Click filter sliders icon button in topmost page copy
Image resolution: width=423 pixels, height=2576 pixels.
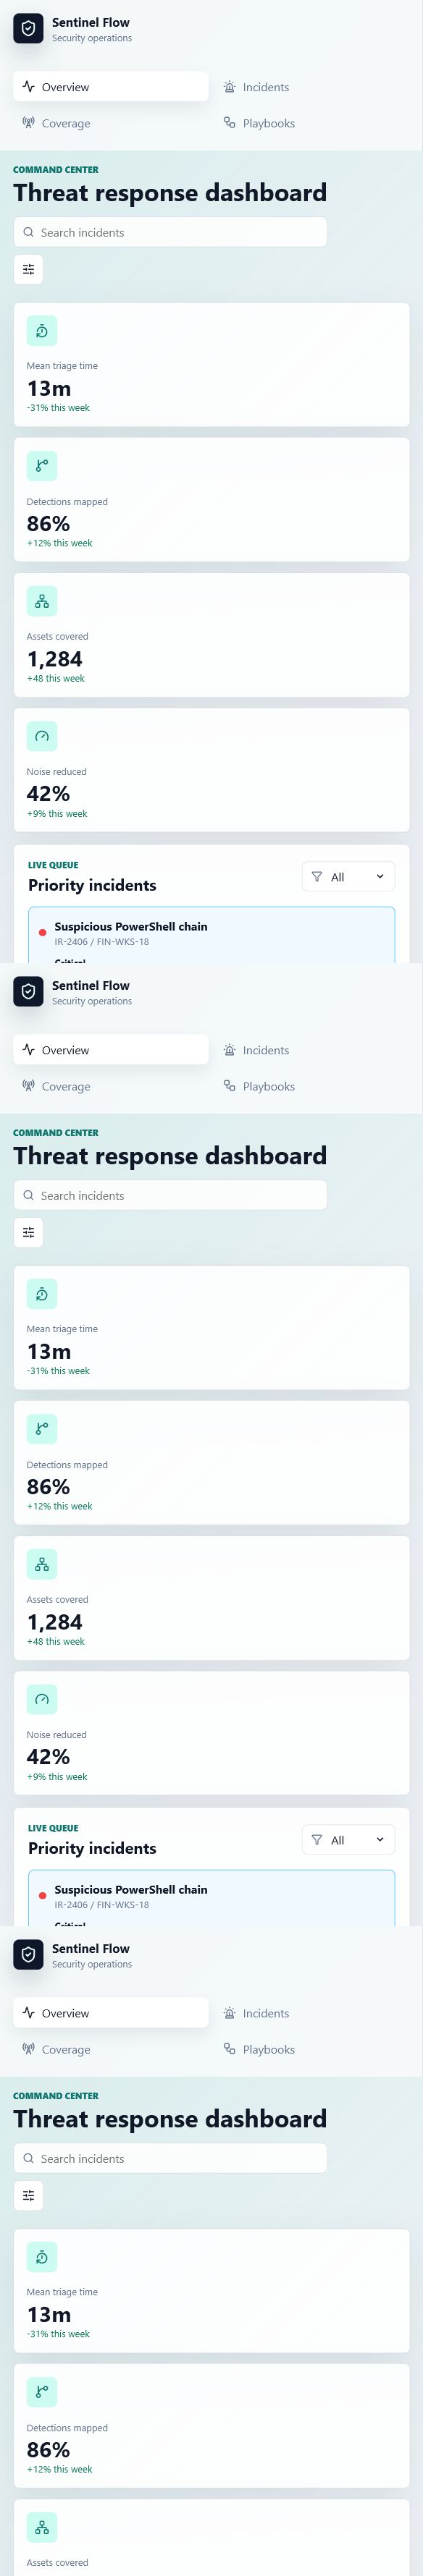(28, 269)
